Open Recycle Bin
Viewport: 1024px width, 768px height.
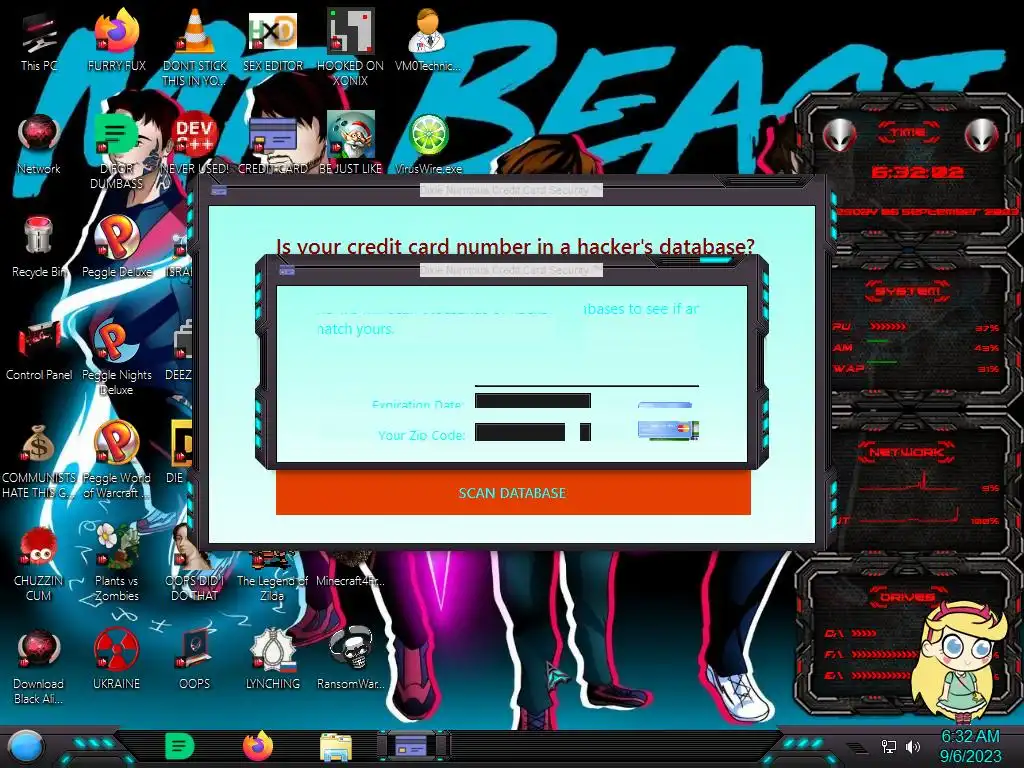(39, 248)
